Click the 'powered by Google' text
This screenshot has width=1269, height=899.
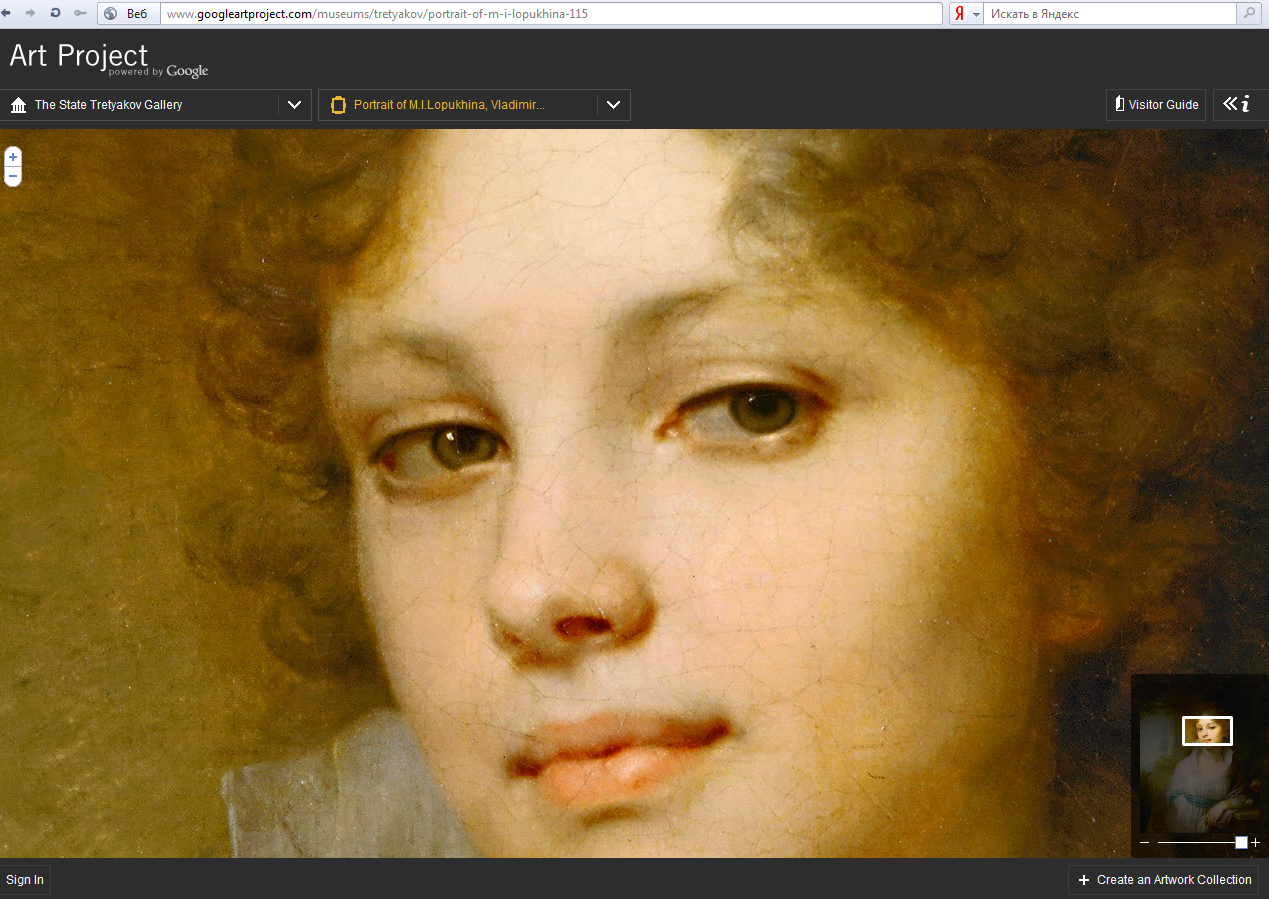tap(158, 71)
